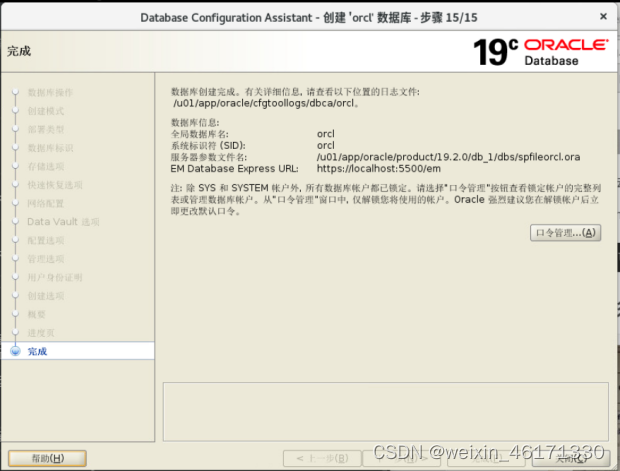Image resolution: width=620 pixels, height=471 pixels.
Task: Select the 管理选项 step in sidebar
Action: pos(46,259)
